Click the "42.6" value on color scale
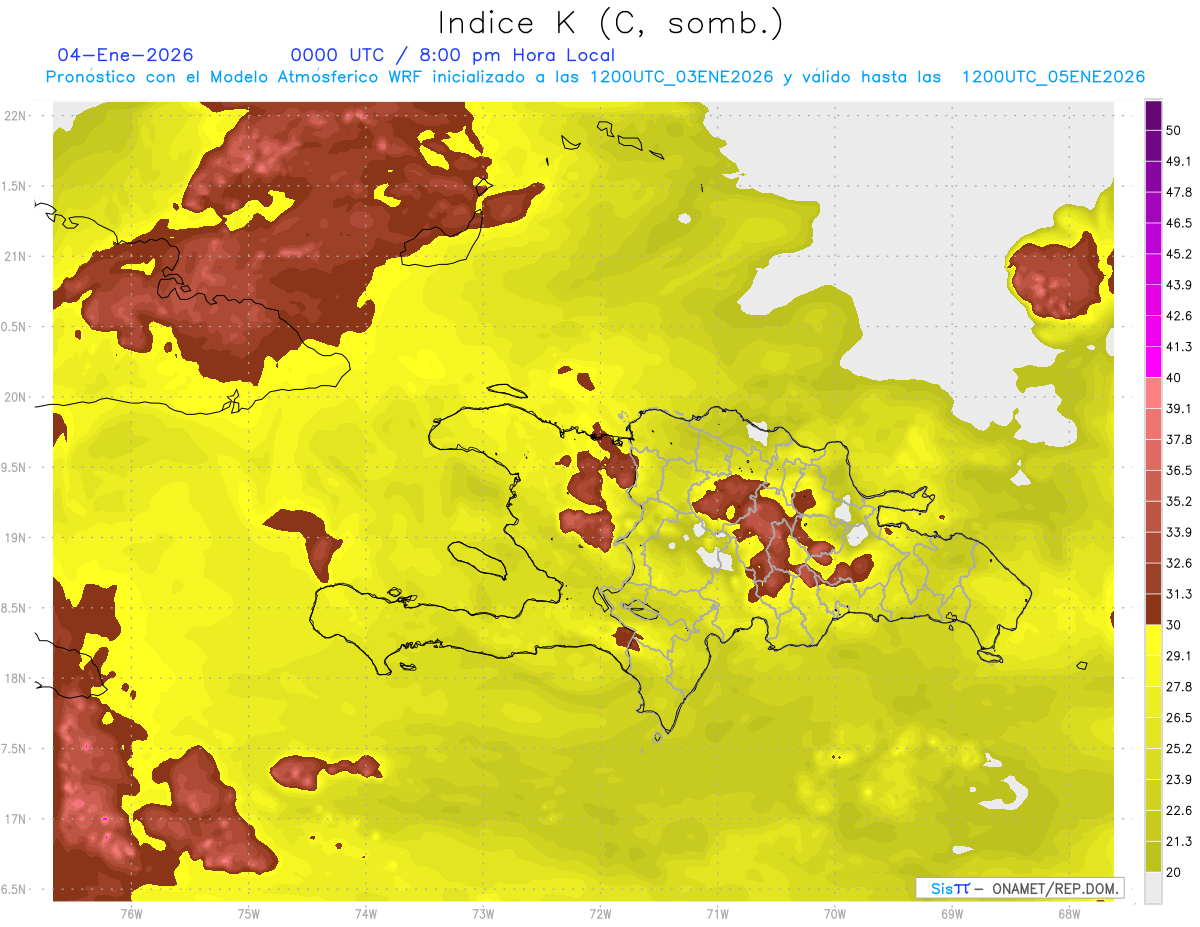The image size is (1200, 927). coord(1180,316)
